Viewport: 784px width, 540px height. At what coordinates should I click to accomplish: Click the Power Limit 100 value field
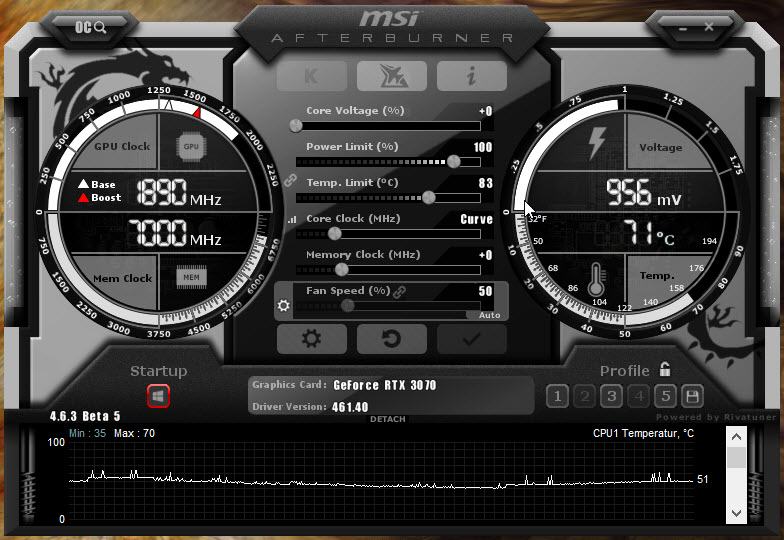(482, 147)
